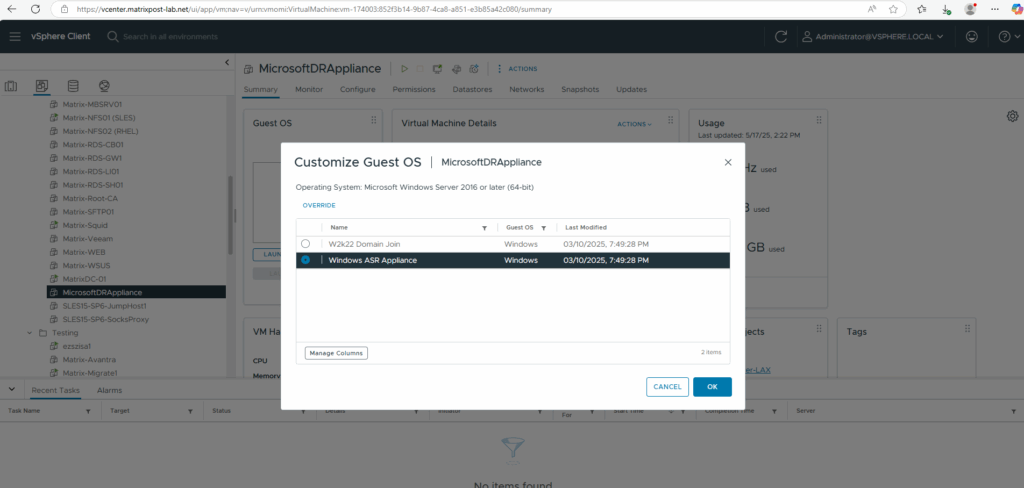Screen dimensions: 1024x488
Task: Select Matrix-Avantra in the tree
Action: coord(91,359)
